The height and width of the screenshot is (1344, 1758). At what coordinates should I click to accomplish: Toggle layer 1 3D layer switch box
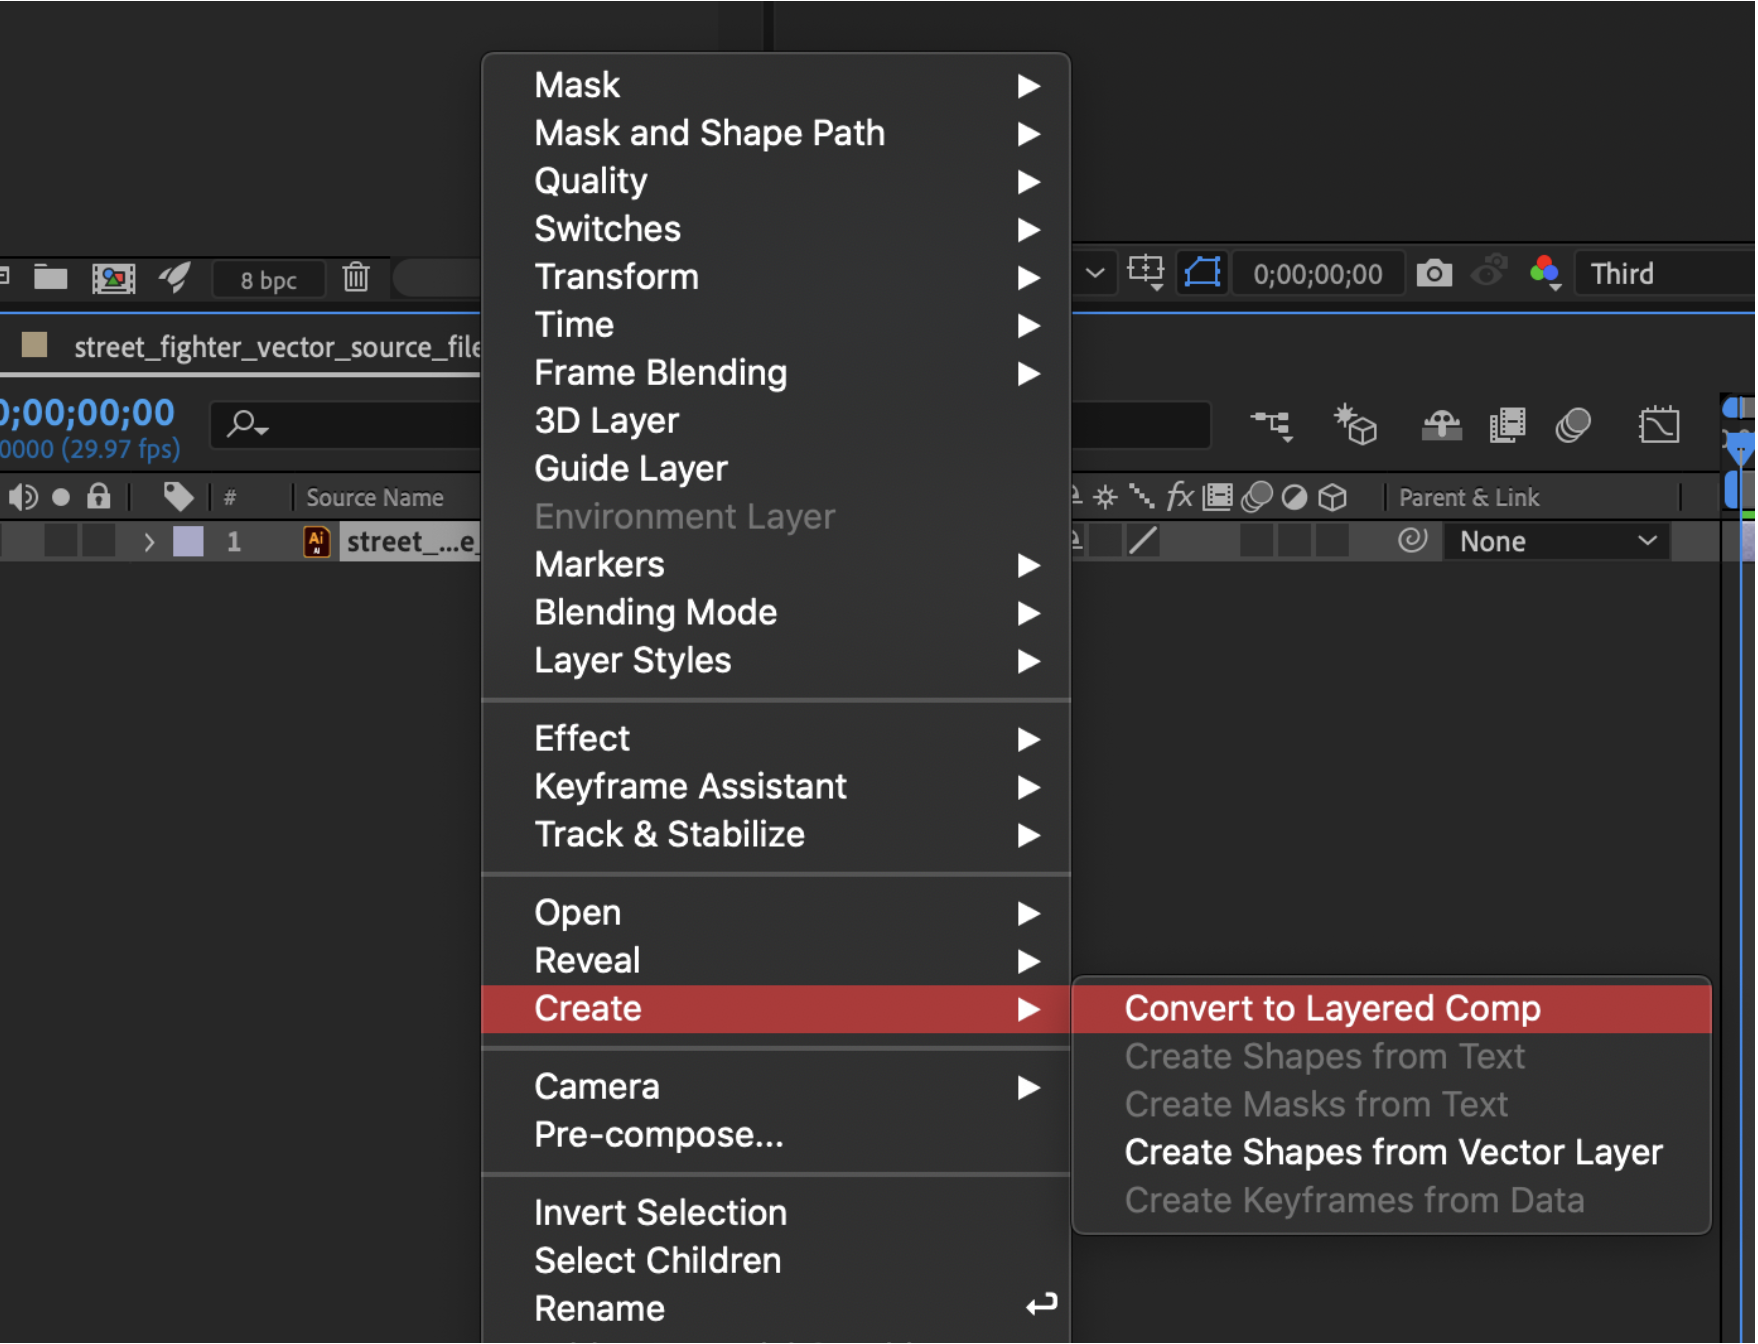(1332, 541)
